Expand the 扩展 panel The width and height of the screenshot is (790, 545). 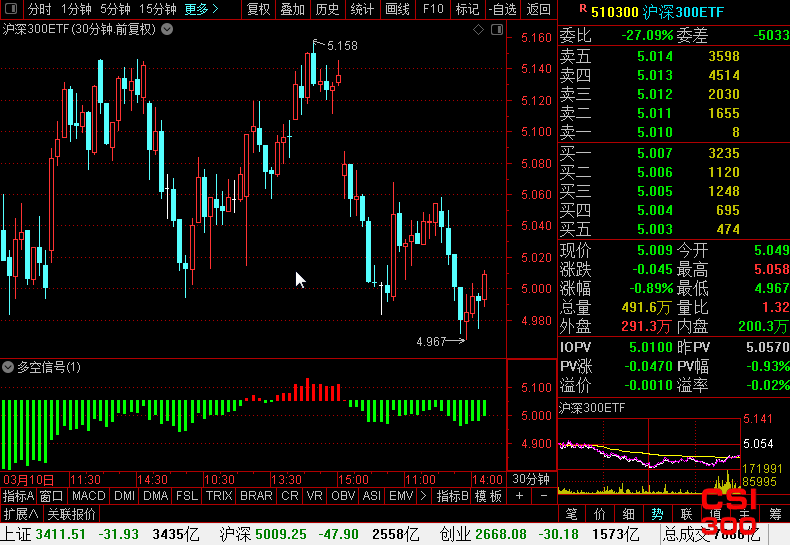pos(21,514)
